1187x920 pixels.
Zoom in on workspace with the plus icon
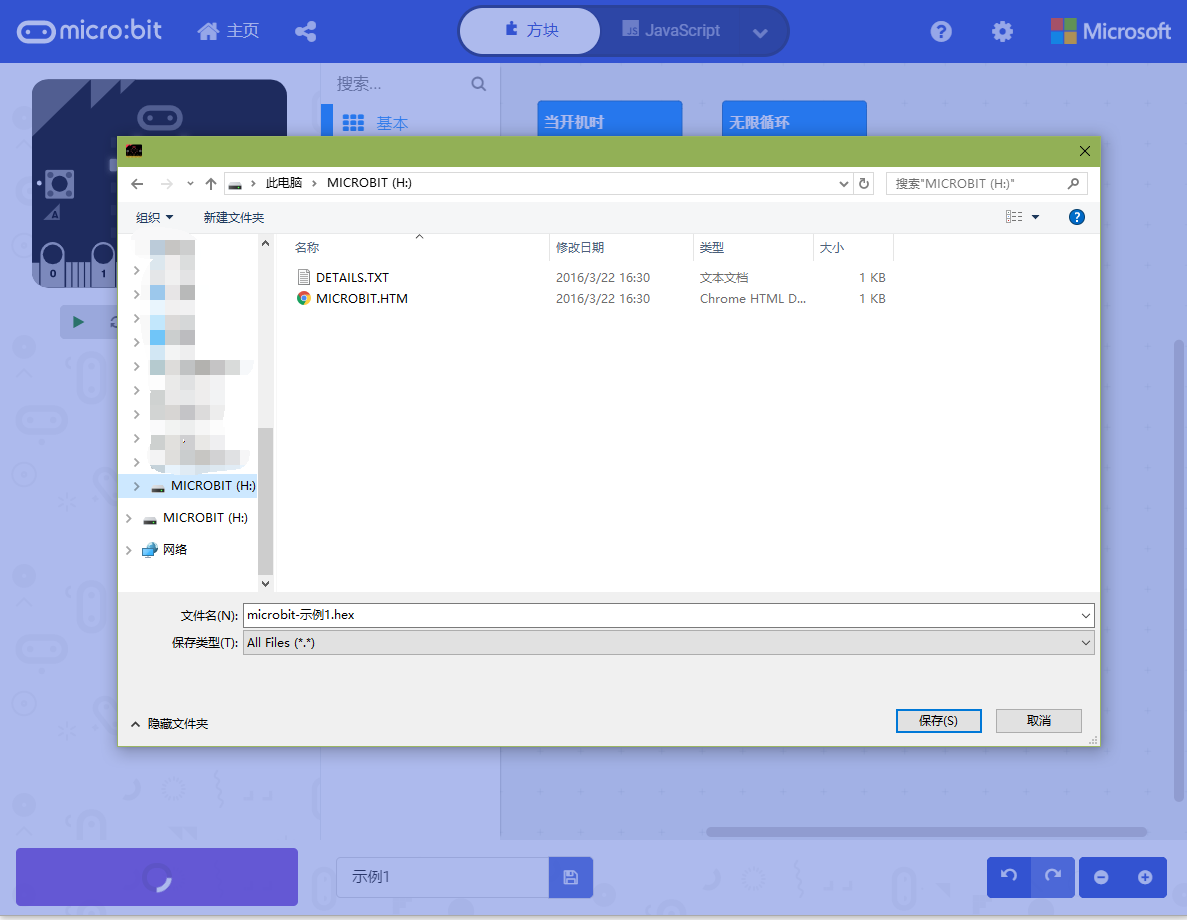(1144, 877)
